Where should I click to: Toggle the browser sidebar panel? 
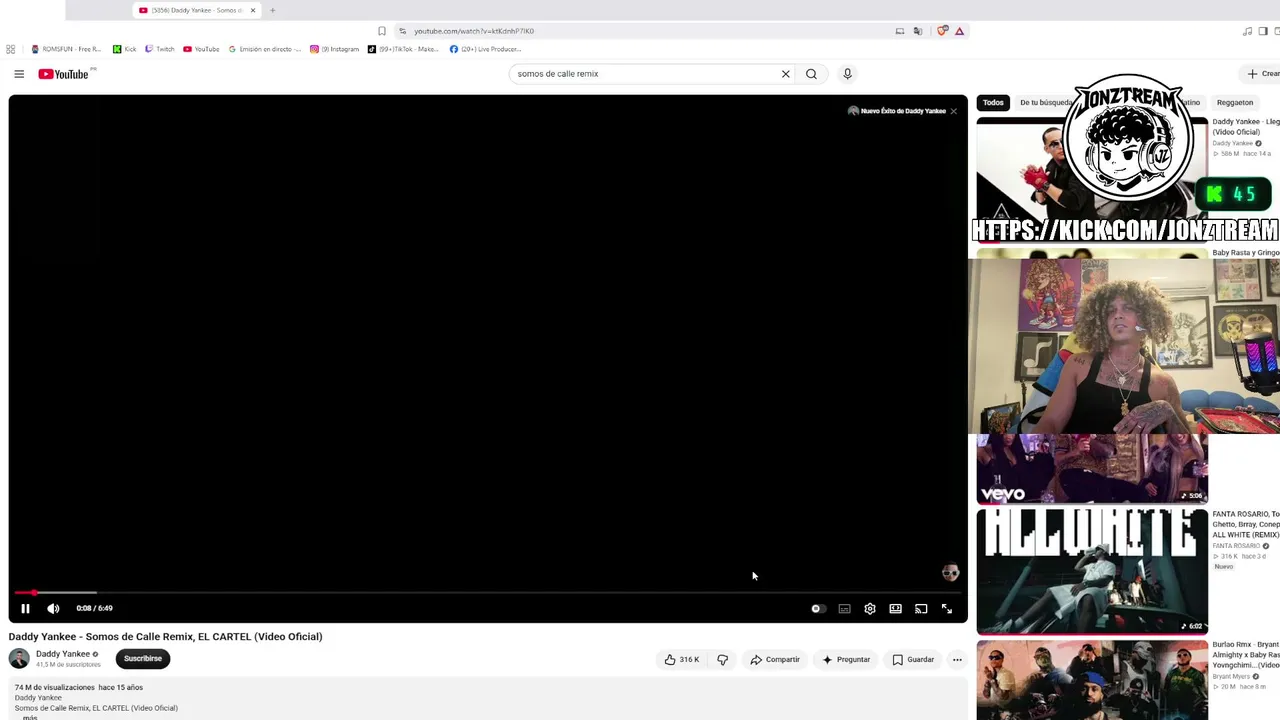[x=1263, y=31]
